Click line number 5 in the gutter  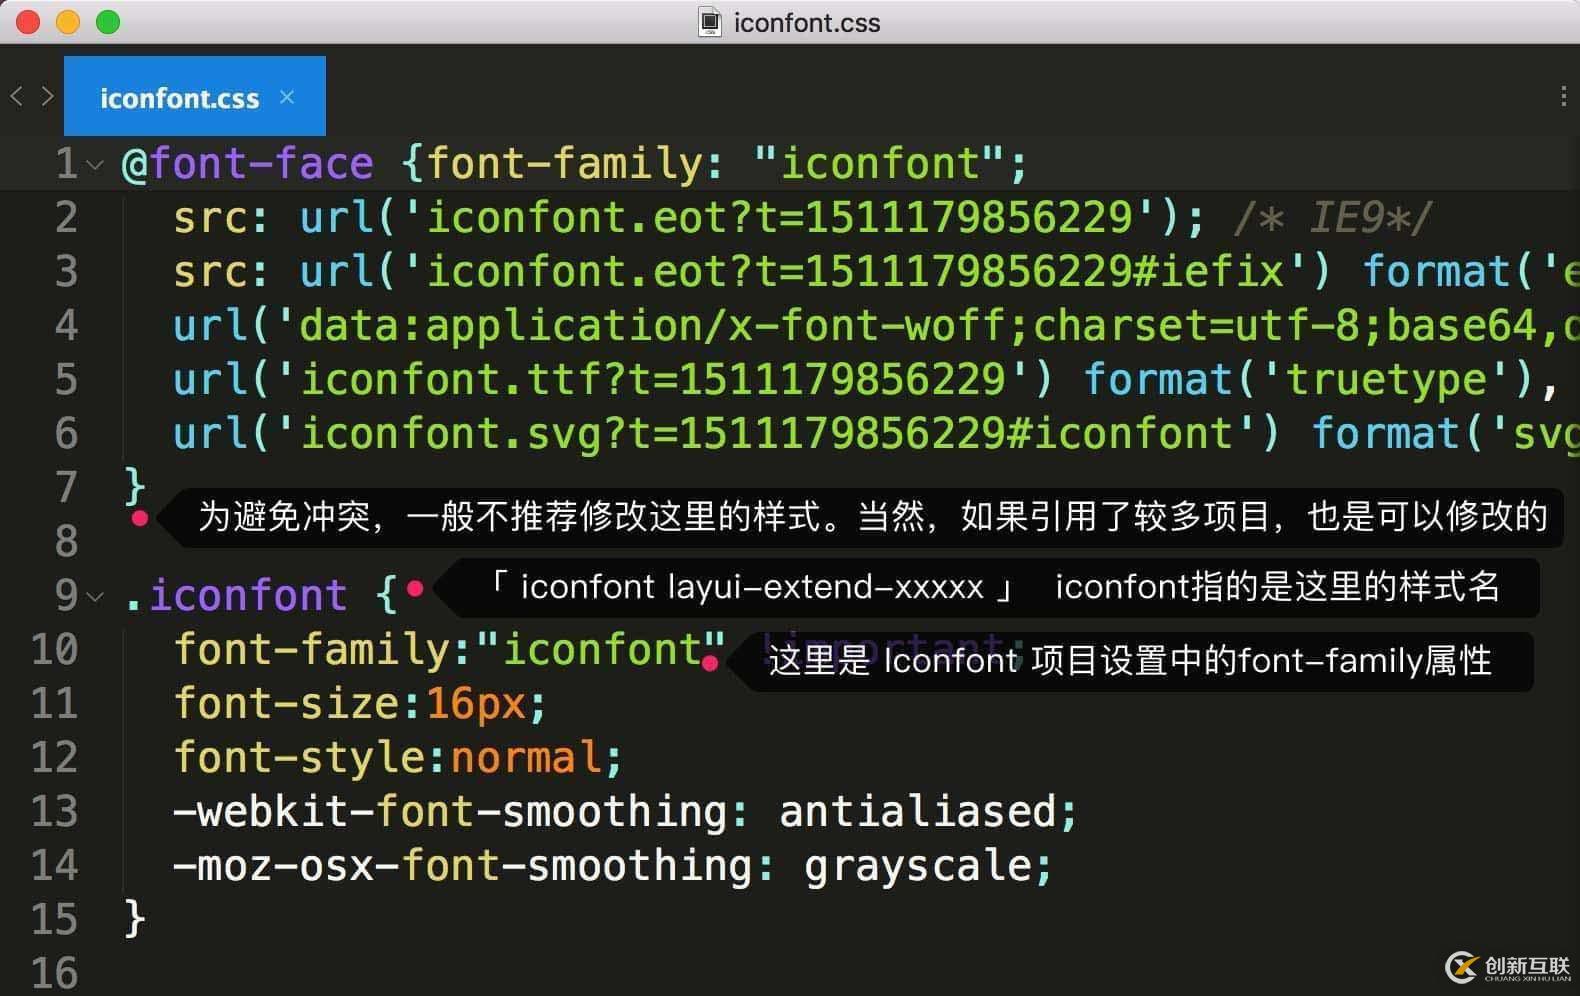[x=66, y=379]
